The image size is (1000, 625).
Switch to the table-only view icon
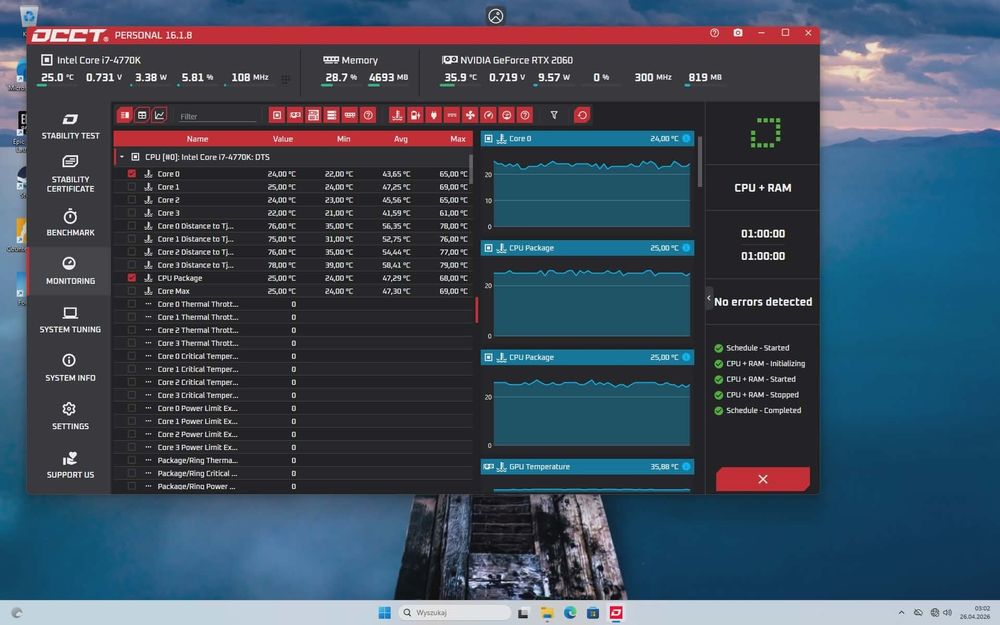(142, 115)
